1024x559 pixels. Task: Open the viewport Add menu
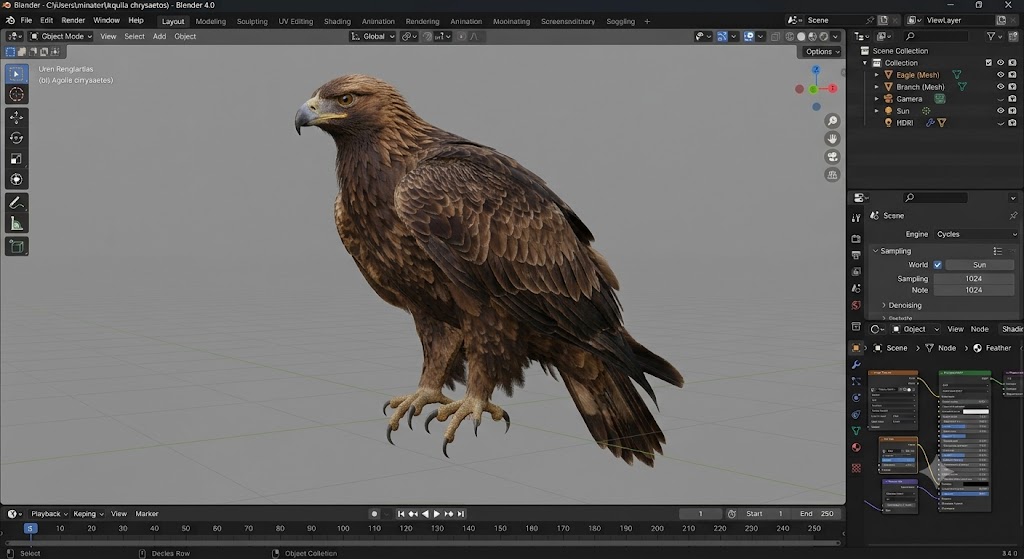(x=159, y=37)
